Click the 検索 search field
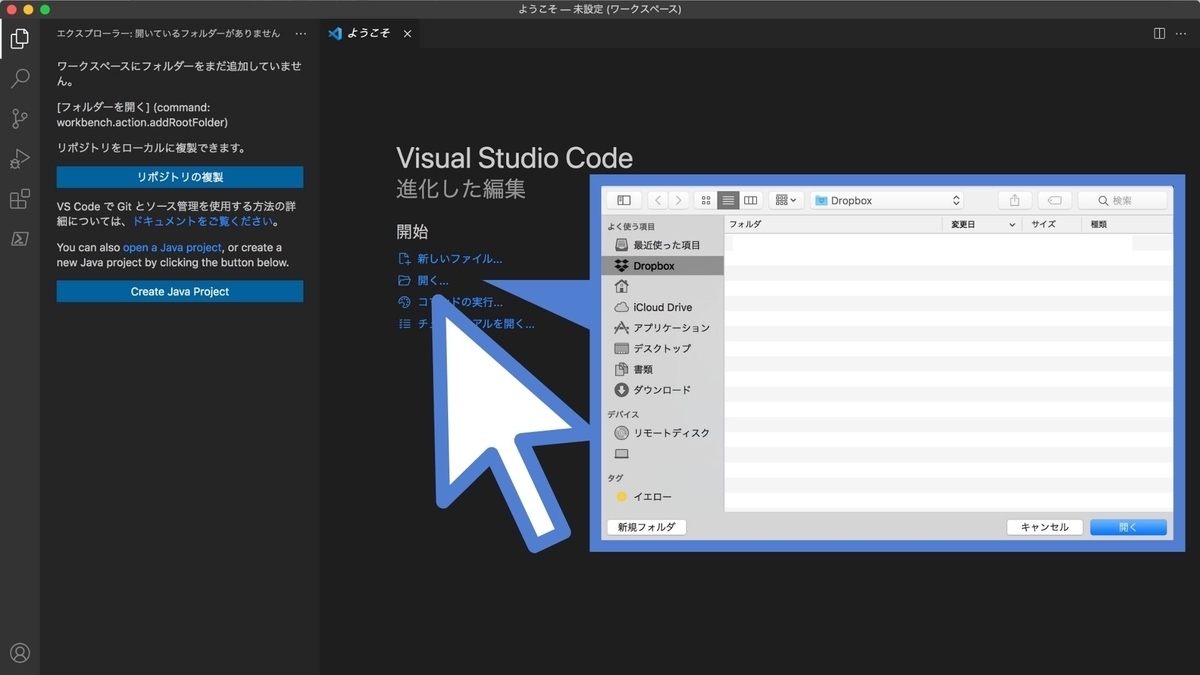This screenshot has width=1200, height=675. [x=1122, y=200]
